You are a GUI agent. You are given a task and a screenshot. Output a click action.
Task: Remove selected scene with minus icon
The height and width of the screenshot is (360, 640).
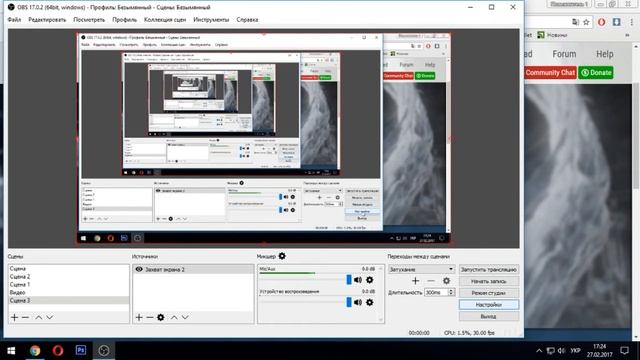25,317
